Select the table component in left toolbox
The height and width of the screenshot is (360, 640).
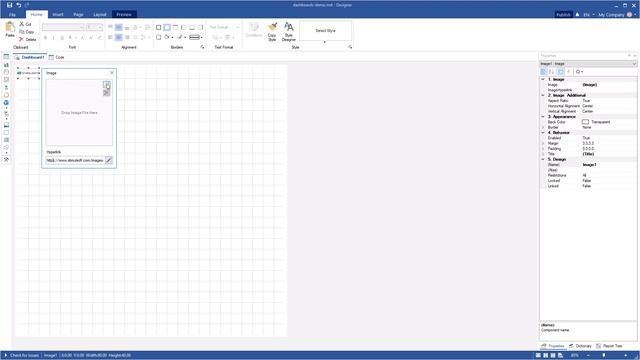6,56
